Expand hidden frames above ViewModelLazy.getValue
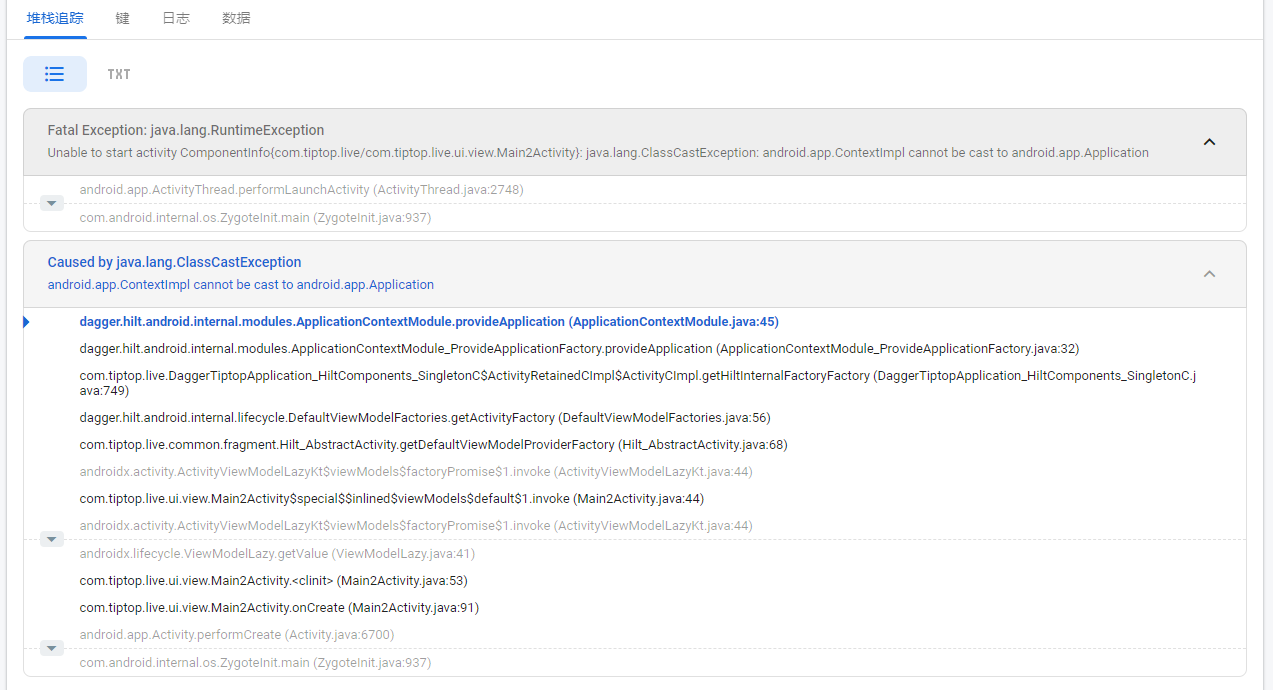This screenshot has height=690, width=1273. (52, 539)
